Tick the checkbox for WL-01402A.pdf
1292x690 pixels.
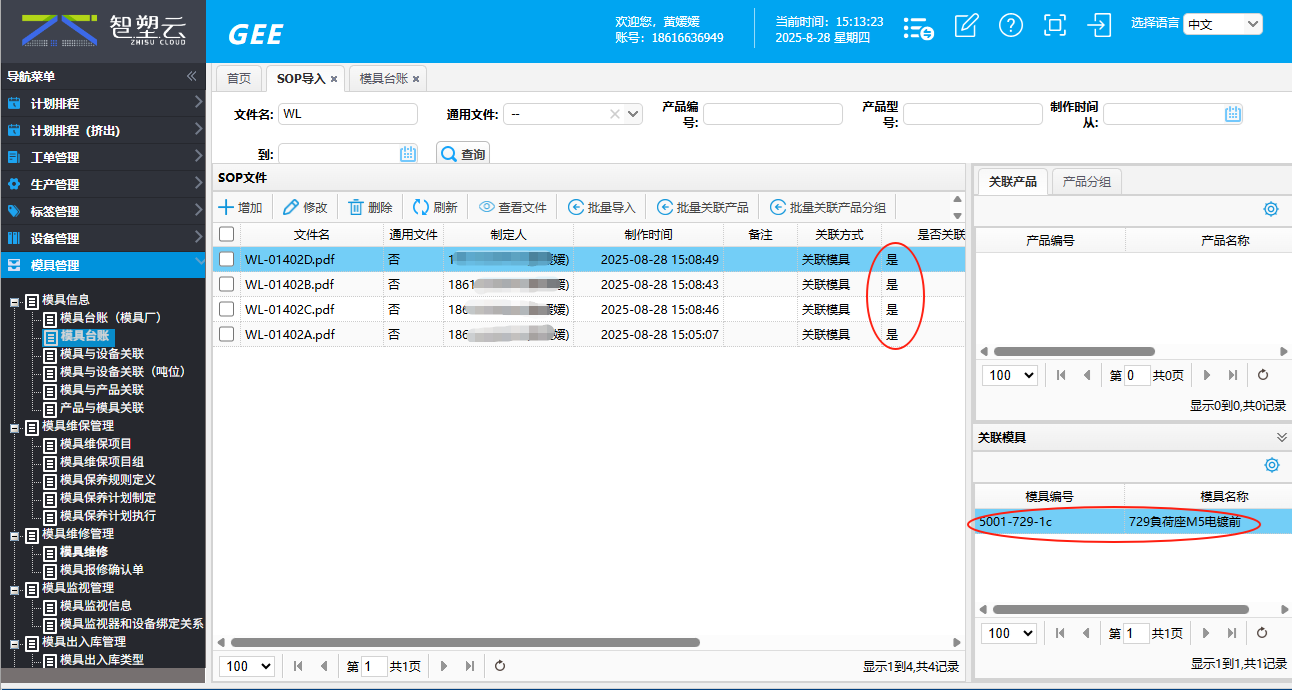coord(227,335)
